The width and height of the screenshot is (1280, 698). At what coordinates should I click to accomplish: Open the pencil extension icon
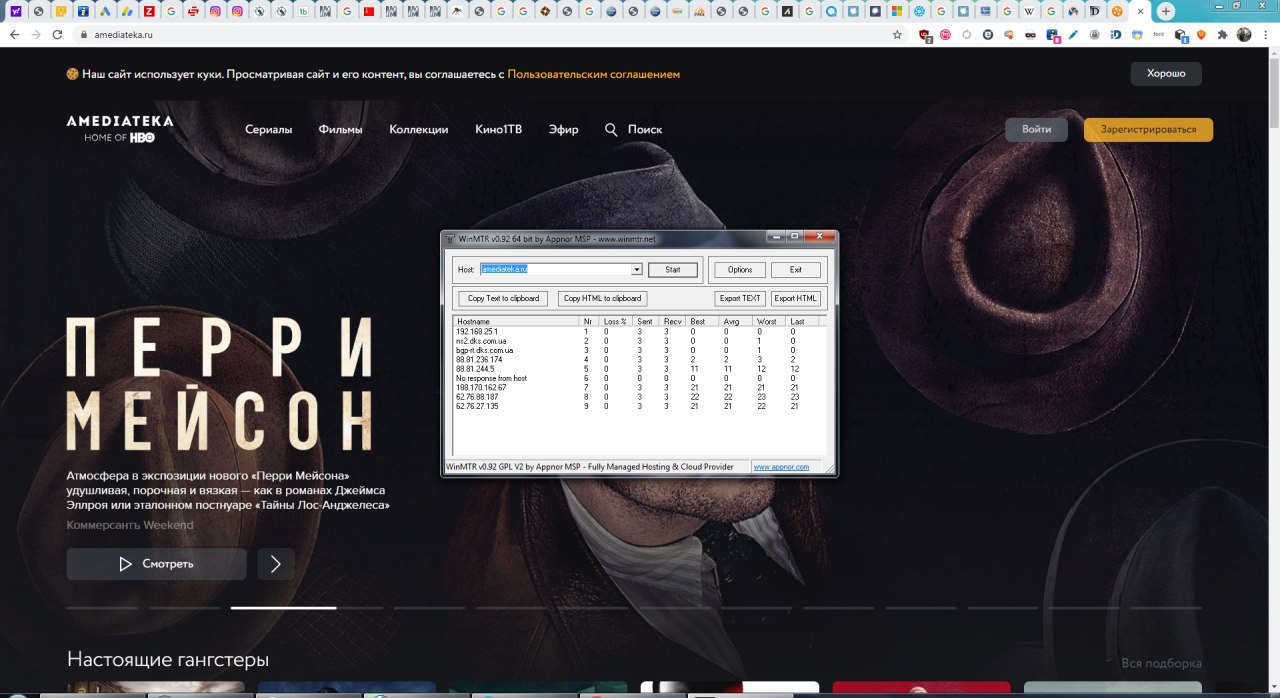pos(1073,34)
